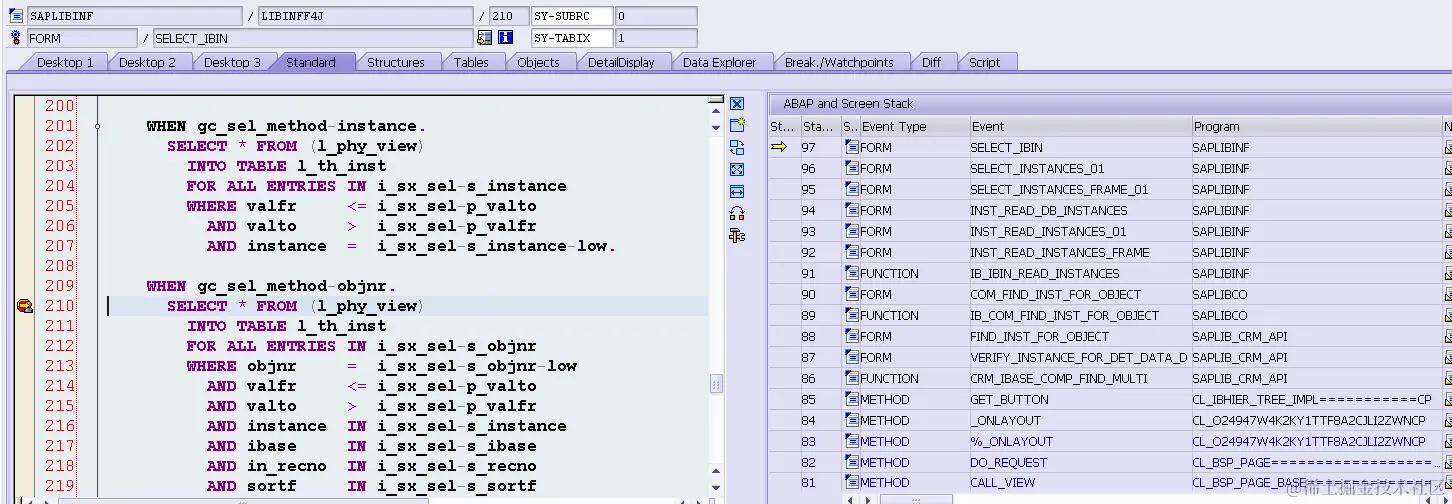This screenshot has height=504, width=1452.
Task: Click the DO_REQUEST method link
Action: (x=1008, y=462)
